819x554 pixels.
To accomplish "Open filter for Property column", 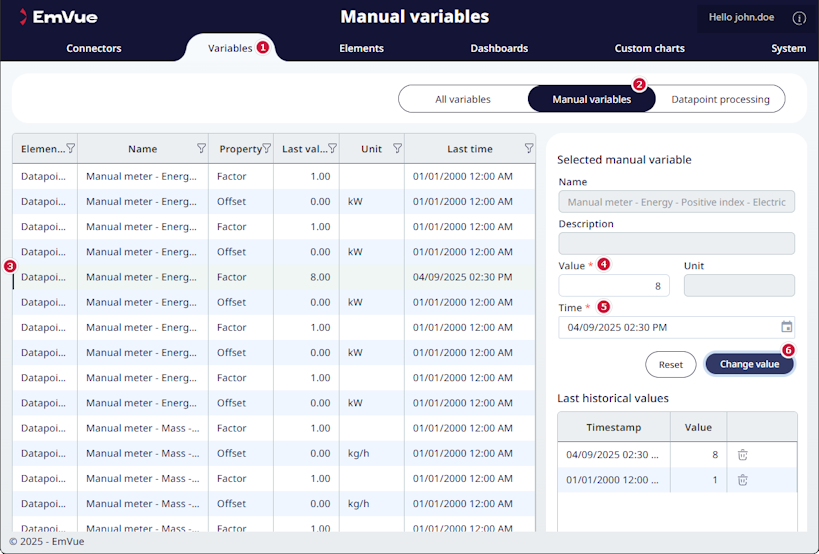I will pos(266,149).
